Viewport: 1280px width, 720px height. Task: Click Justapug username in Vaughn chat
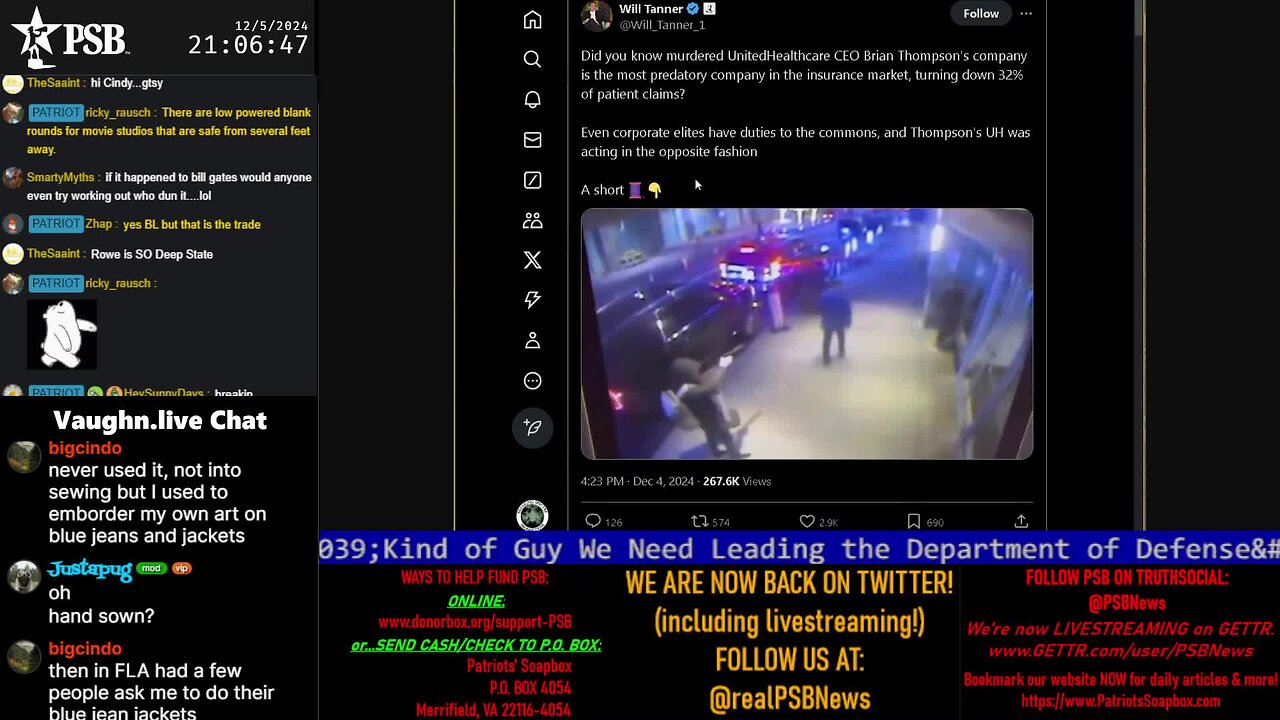point(90,570)
